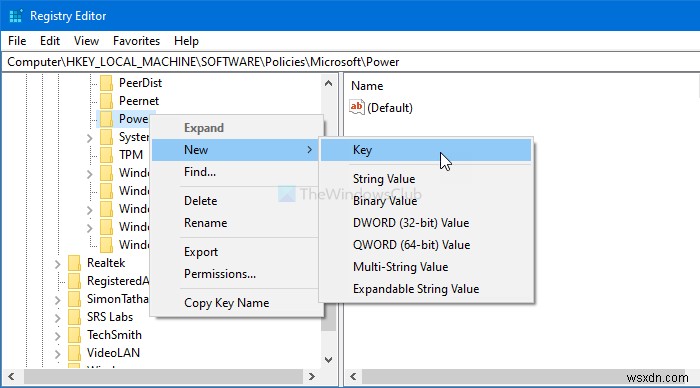Click the RegisteredApplications folder icon
Viewport: 700px width, 388px height.
74,281
